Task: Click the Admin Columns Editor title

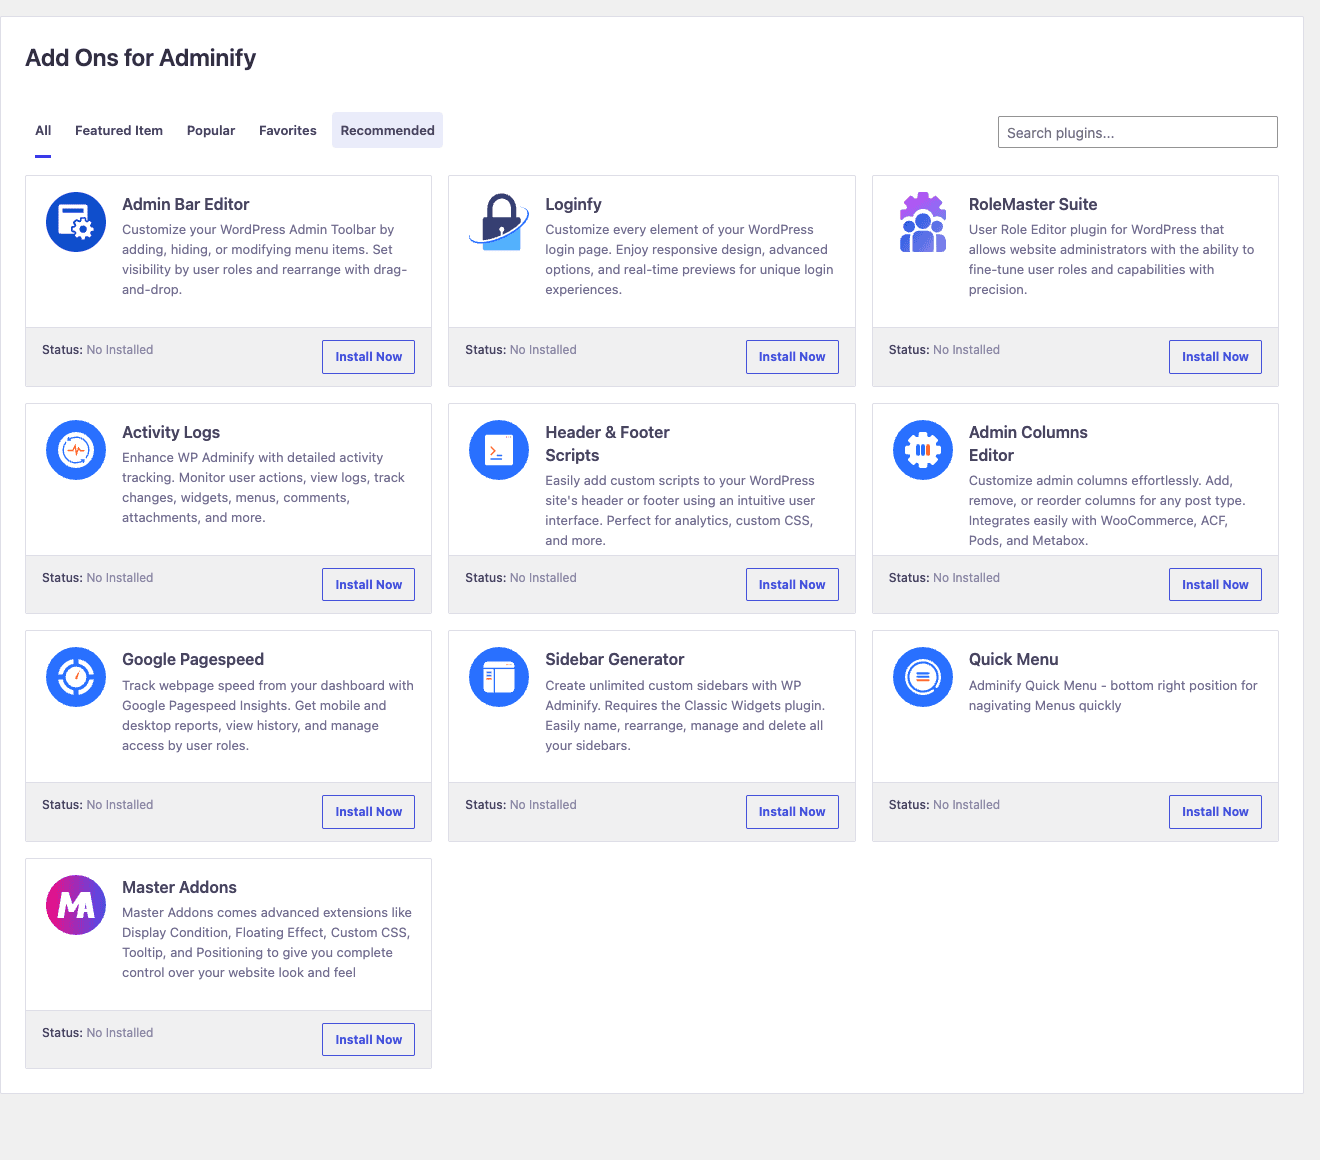Action: point(1028,444)
